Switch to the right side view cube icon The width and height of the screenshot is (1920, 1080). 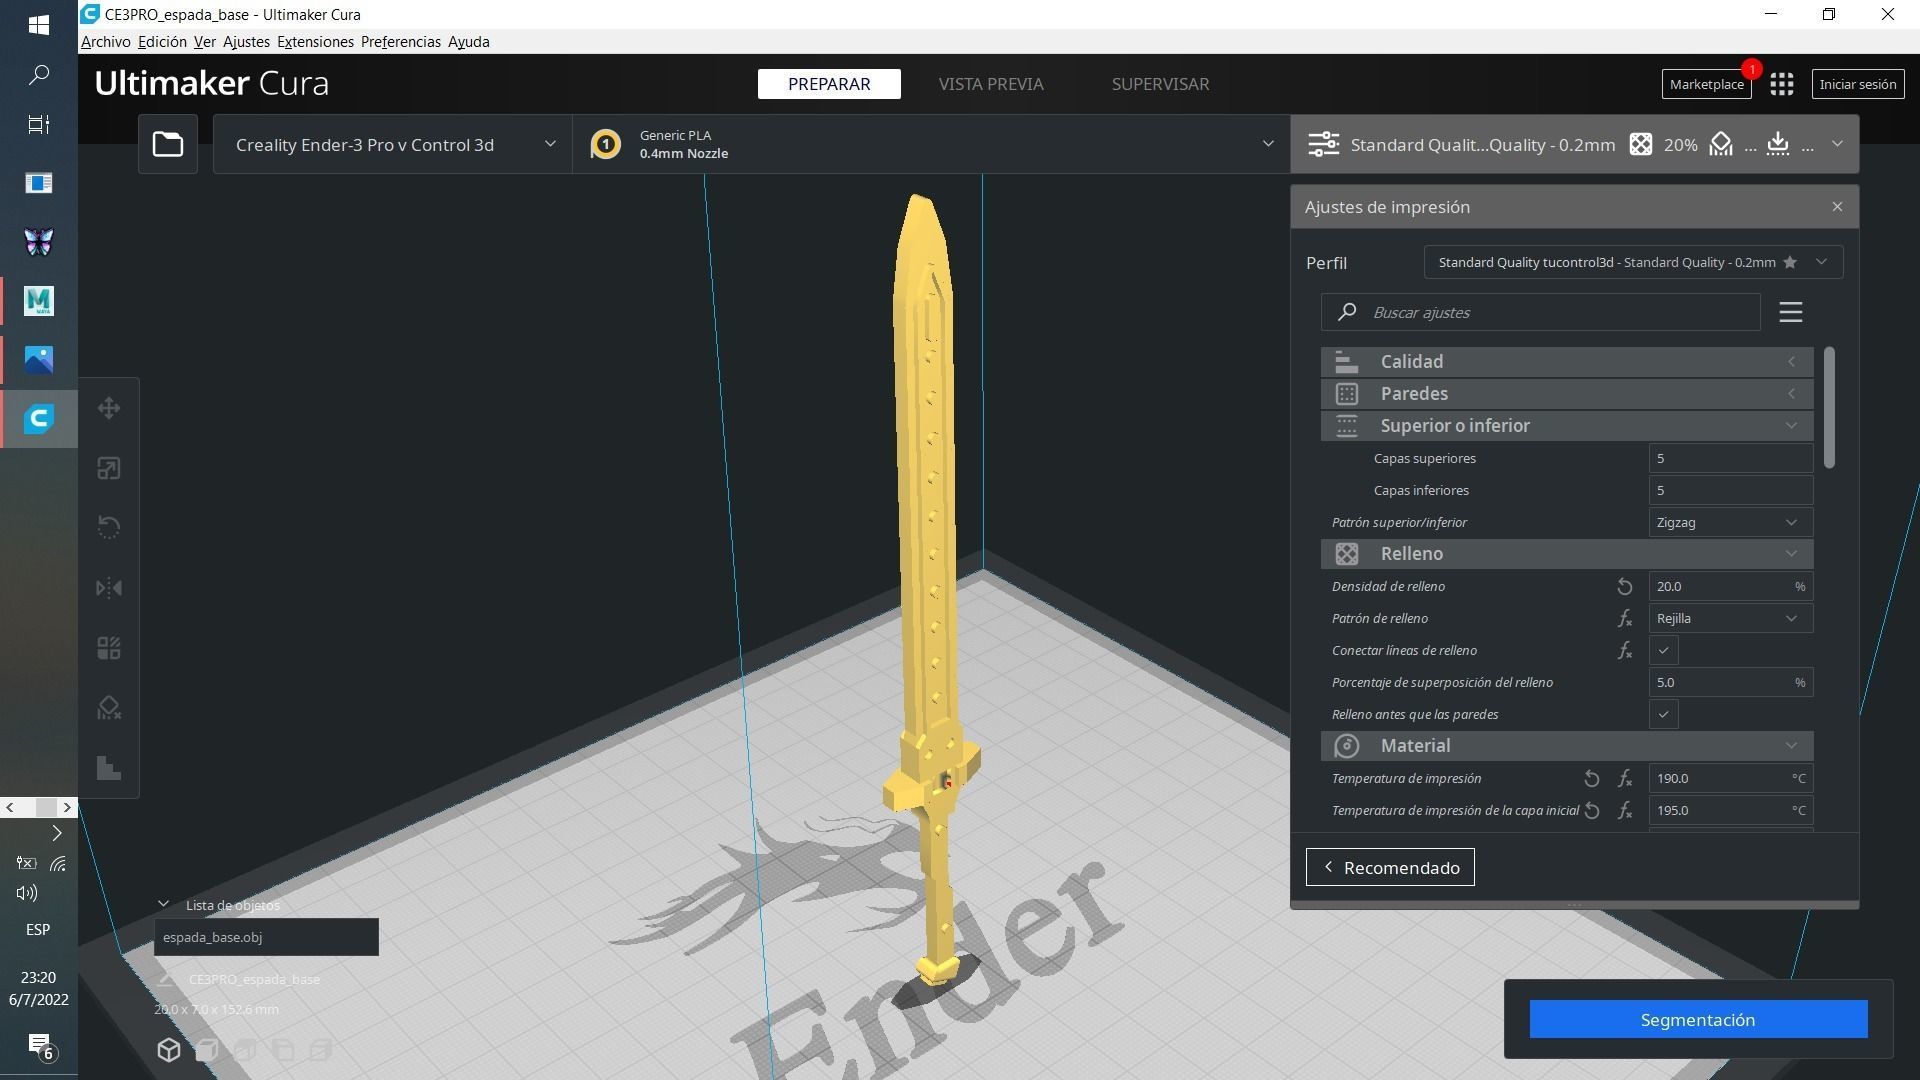pos(321,1049)
